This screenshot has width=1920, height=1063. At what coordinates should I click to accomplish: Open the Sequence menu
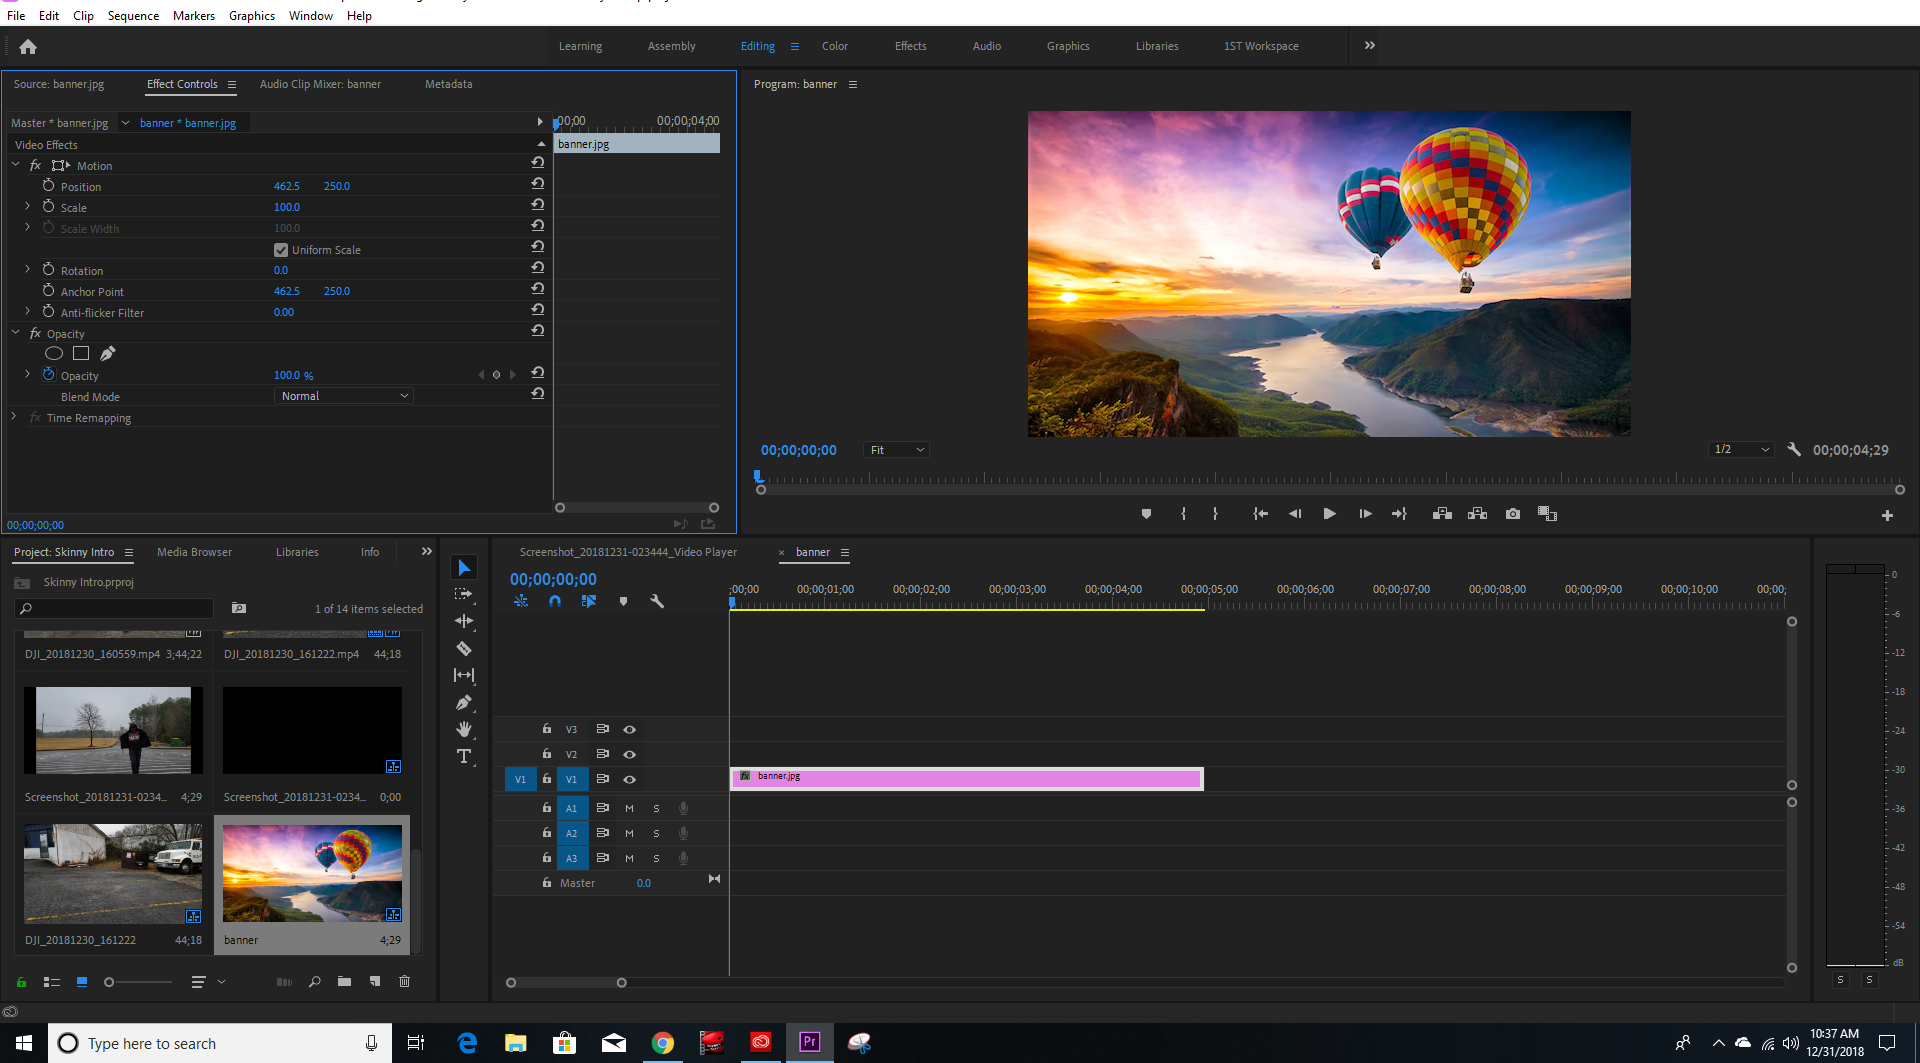133,15
